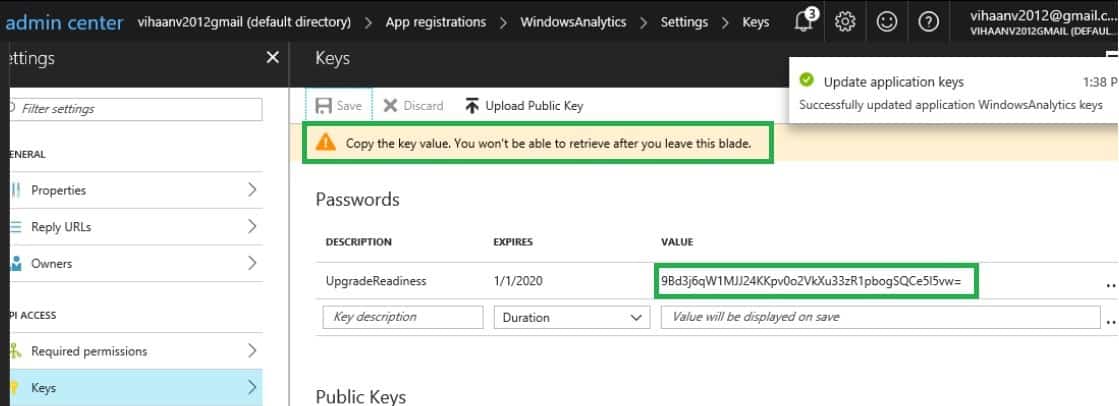This screenshot has width=1119, height=406.
Task: Click the Save button label
Action: (349, 106)
